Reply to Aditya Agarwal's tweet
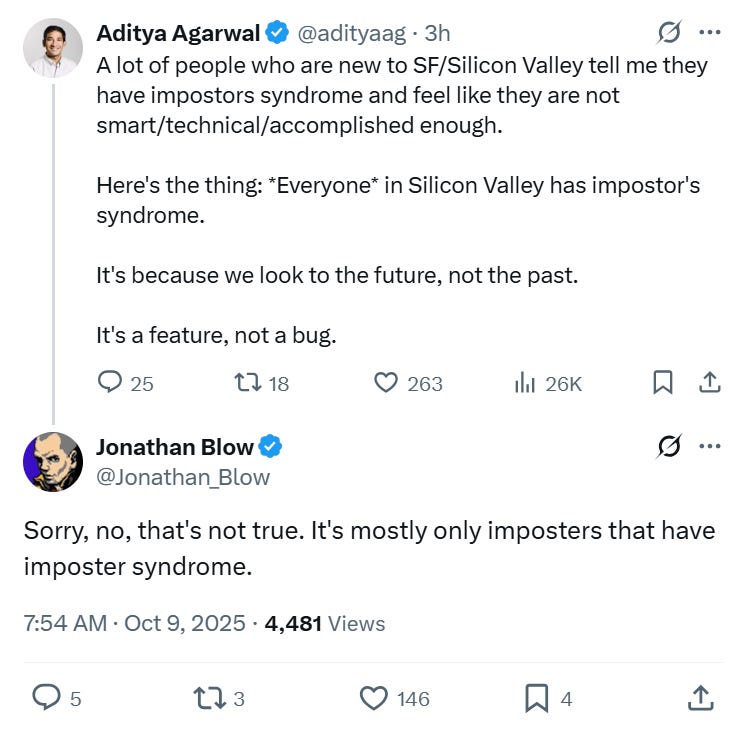 pos(111,382)
